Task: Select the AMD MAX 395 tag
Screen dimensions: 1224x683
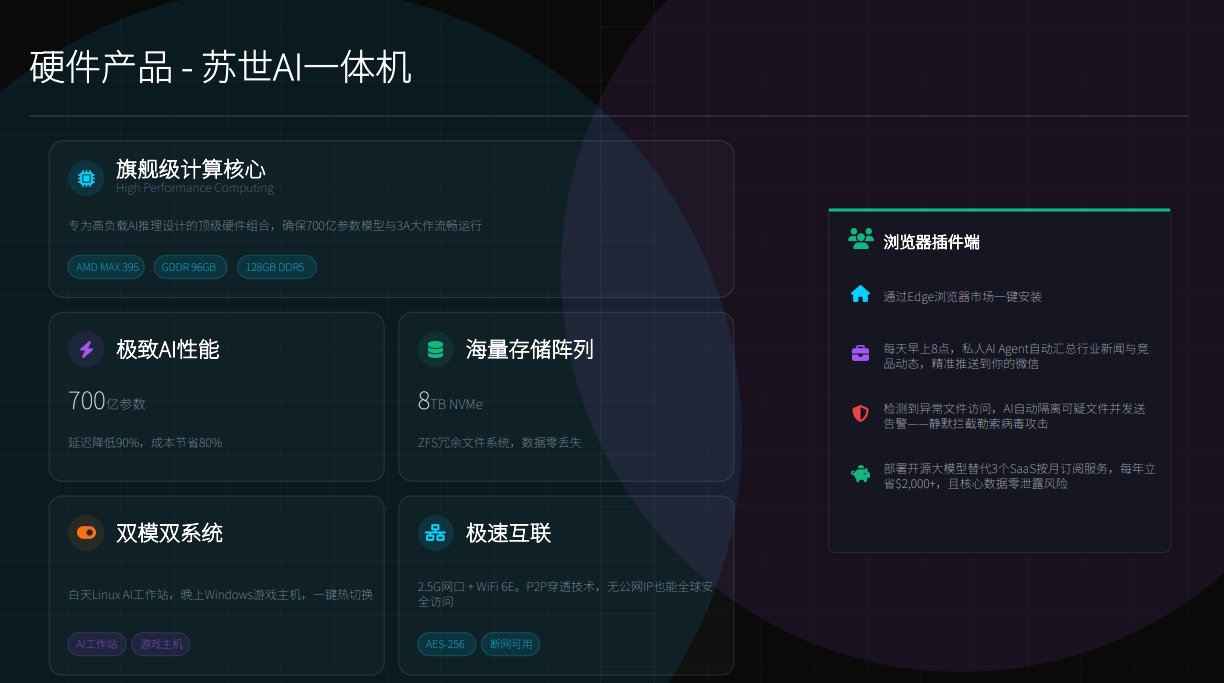Action: click(107, 267)
